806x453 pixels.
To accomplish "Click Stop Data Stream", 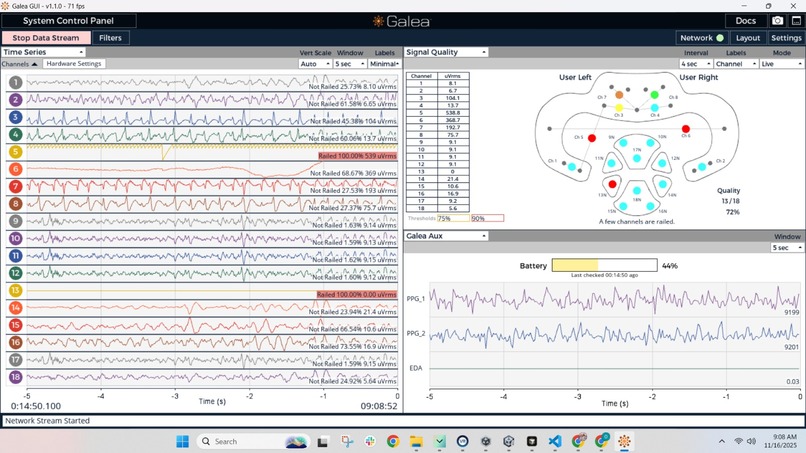I will pyautogui.click(x=46, y=38).
